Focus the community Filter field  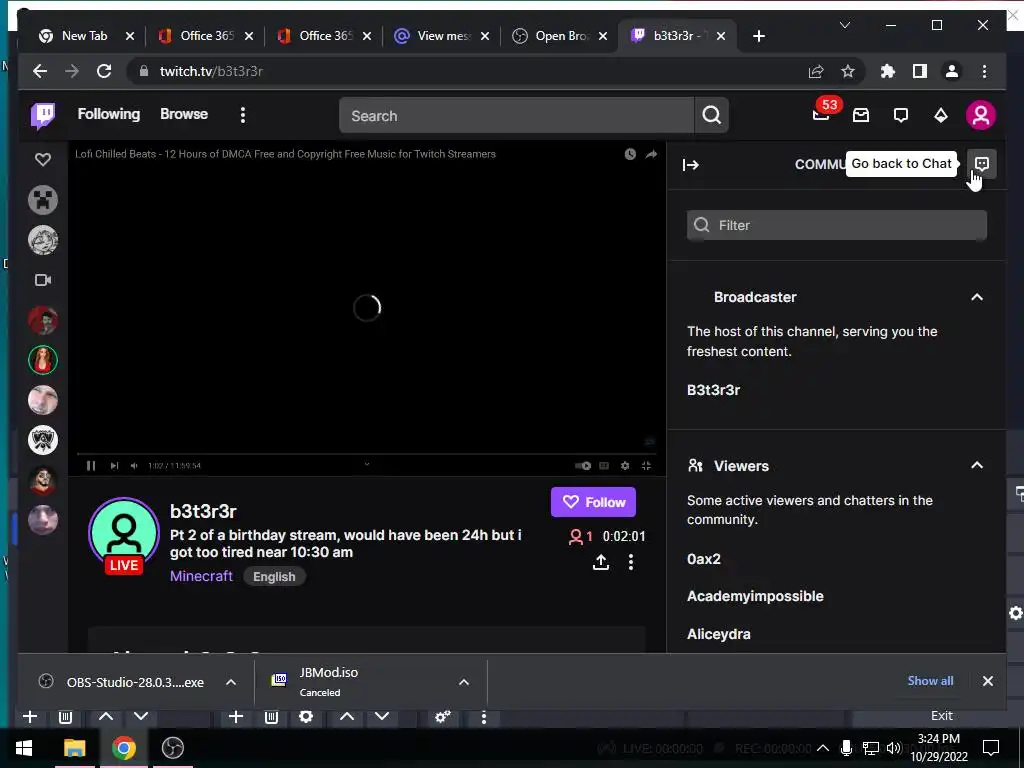pos(837,225)
